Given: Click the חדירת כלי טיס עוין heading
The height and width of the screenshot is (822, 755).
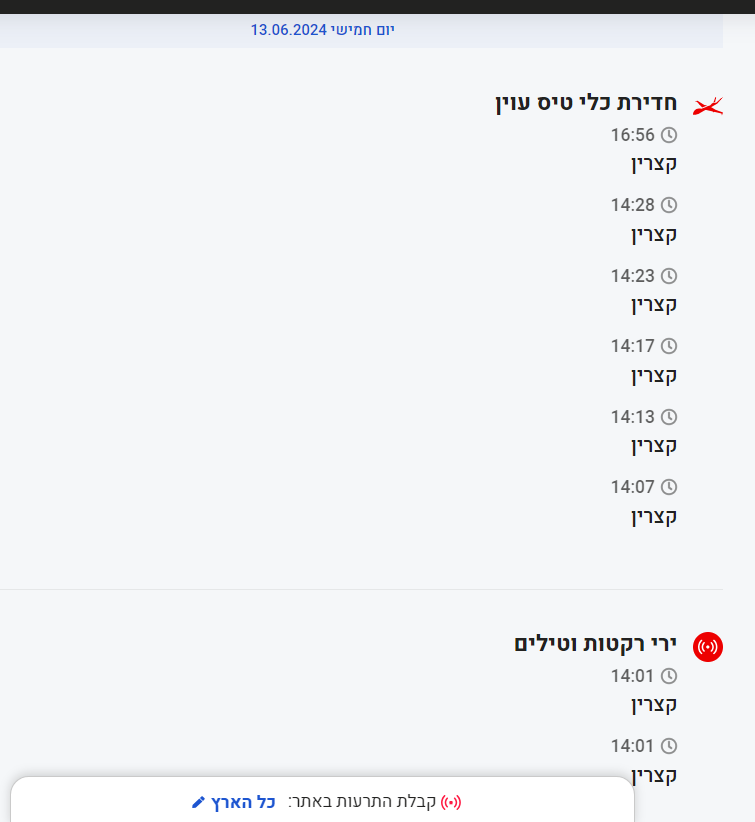Looking at the screenshot, I should click(x=586, y=103).
